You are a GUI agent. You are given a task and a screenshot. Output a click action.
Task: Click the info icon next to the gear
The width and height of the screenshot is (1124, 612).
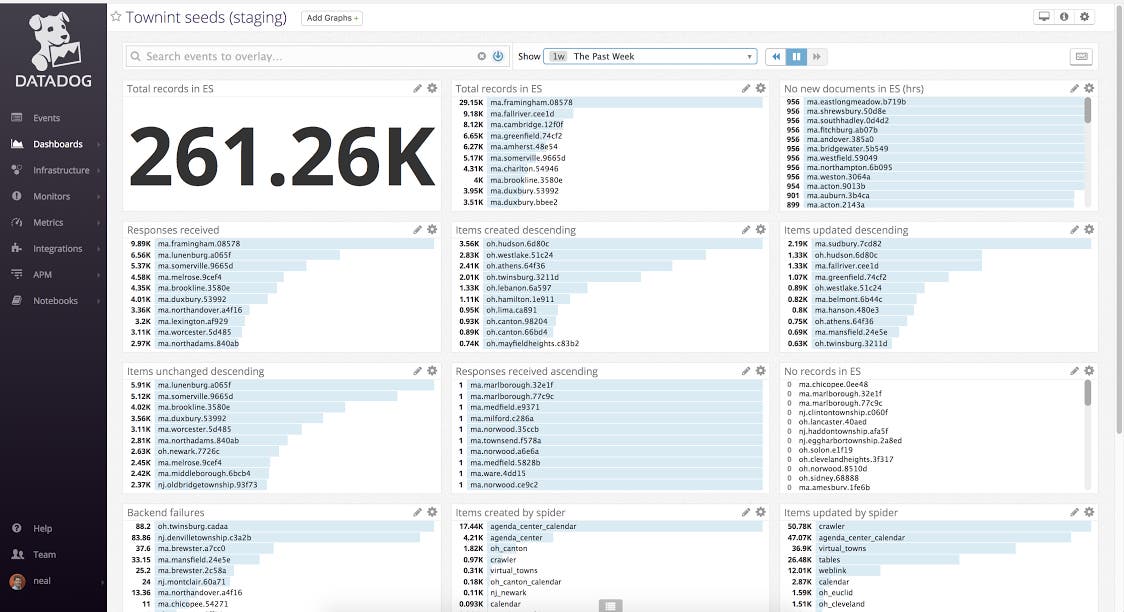tap(1062, 16)
